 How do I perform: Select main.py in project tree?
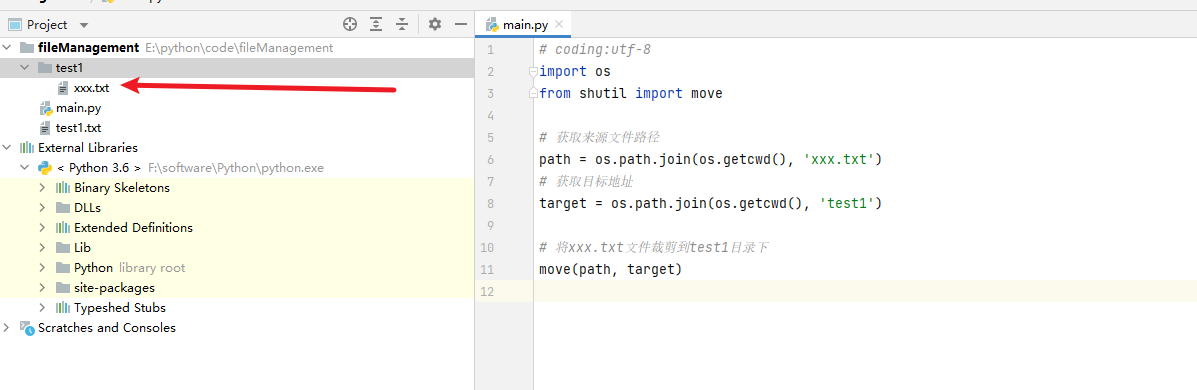pos(79,108)
